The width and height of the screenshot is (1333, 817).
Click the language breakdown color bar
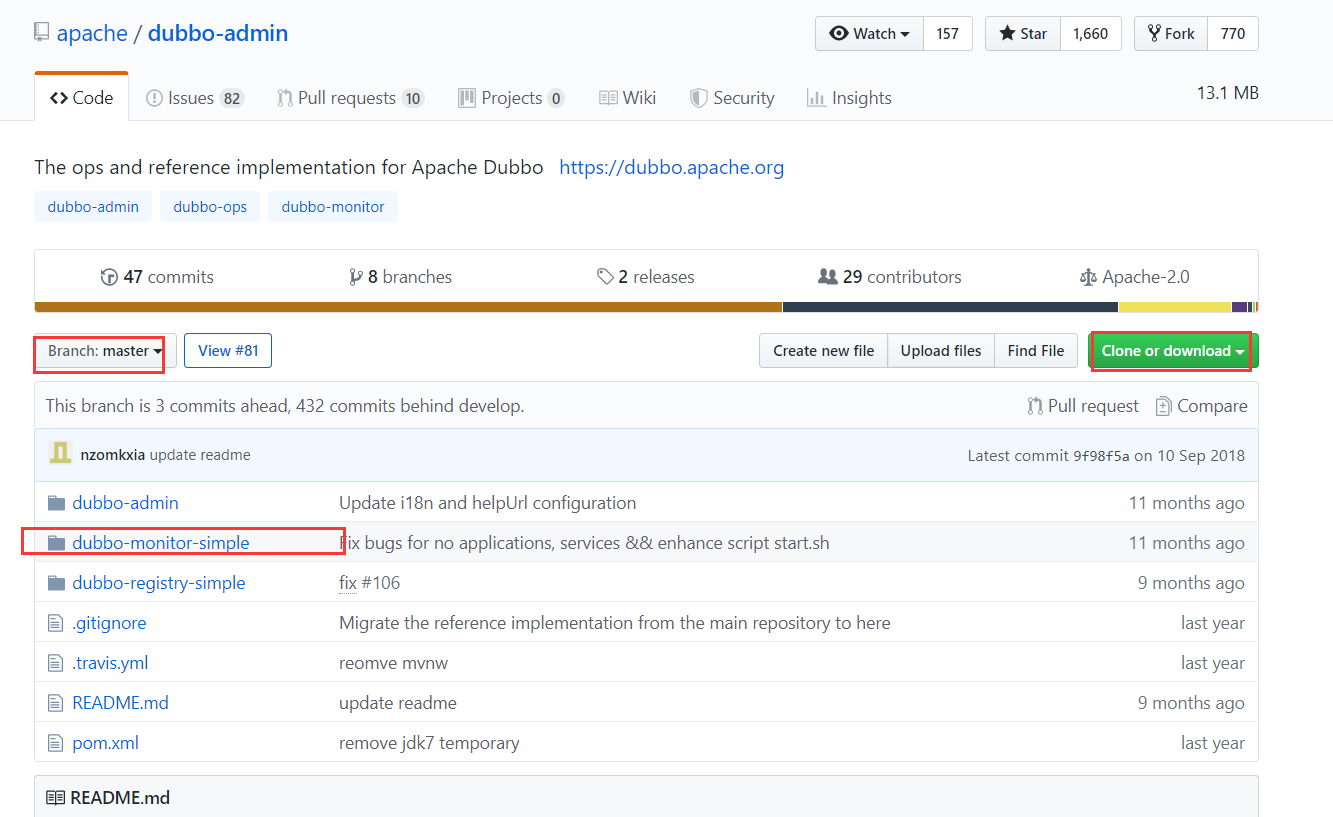[x=646, y=307]
